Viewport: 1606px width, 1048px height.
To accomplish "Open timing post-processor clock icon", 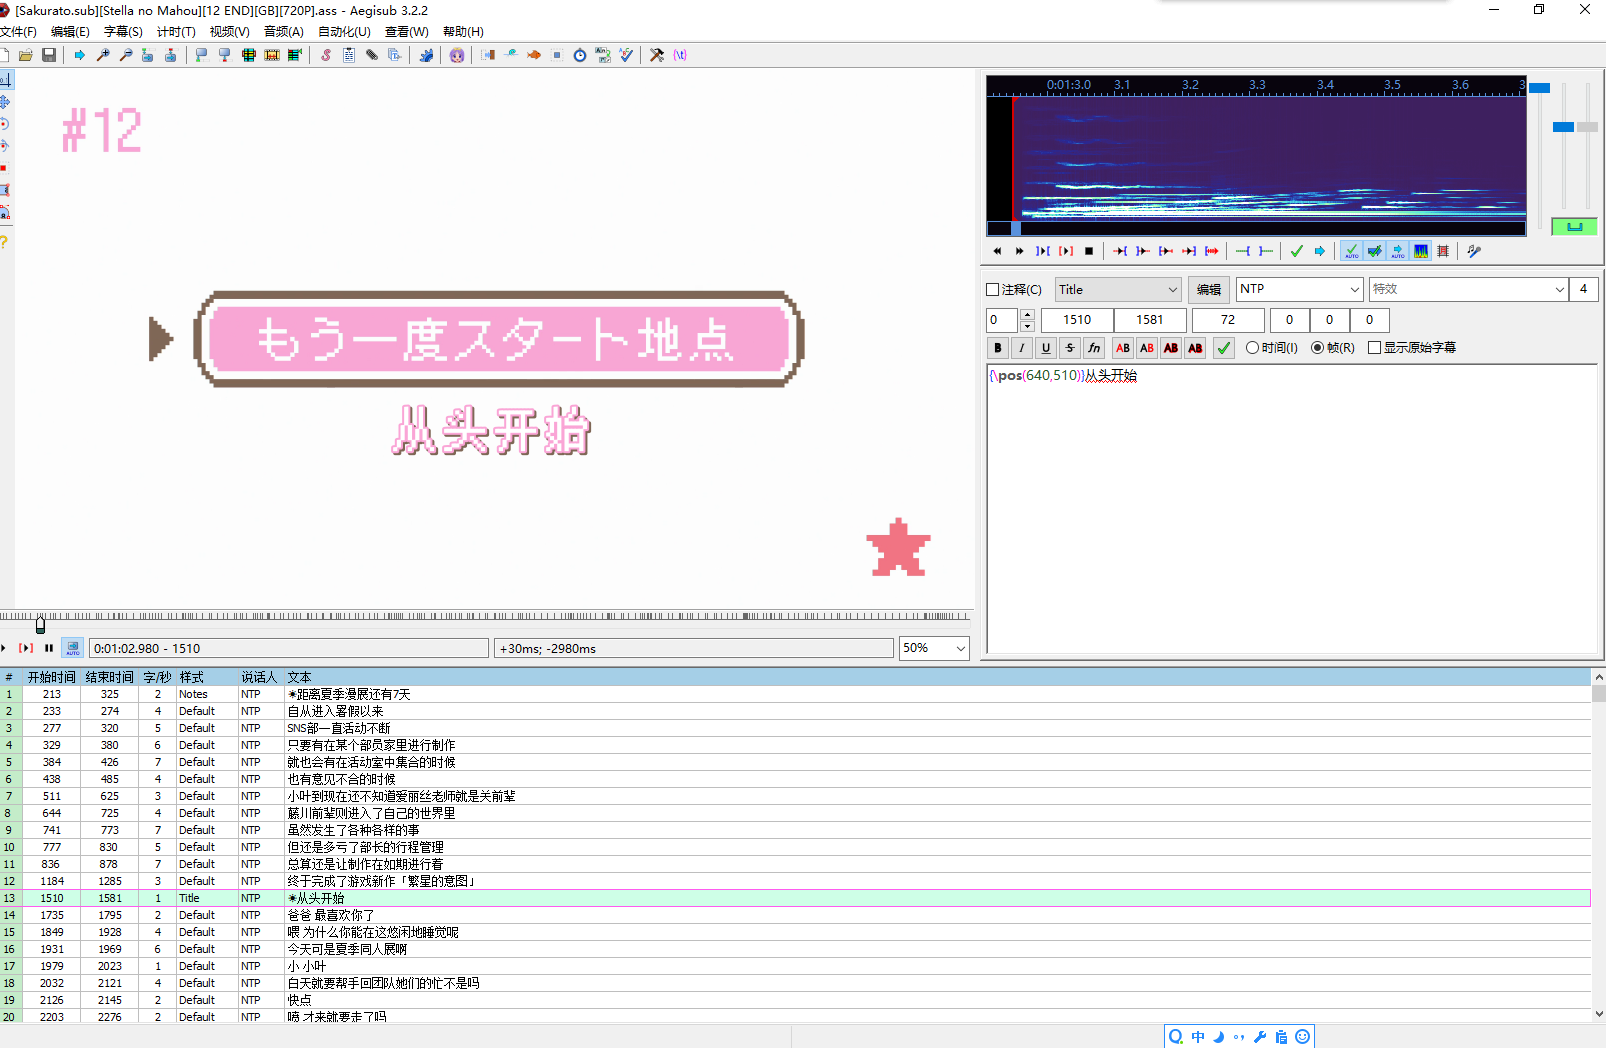I will pyautogui.click(x=580, y=55).
